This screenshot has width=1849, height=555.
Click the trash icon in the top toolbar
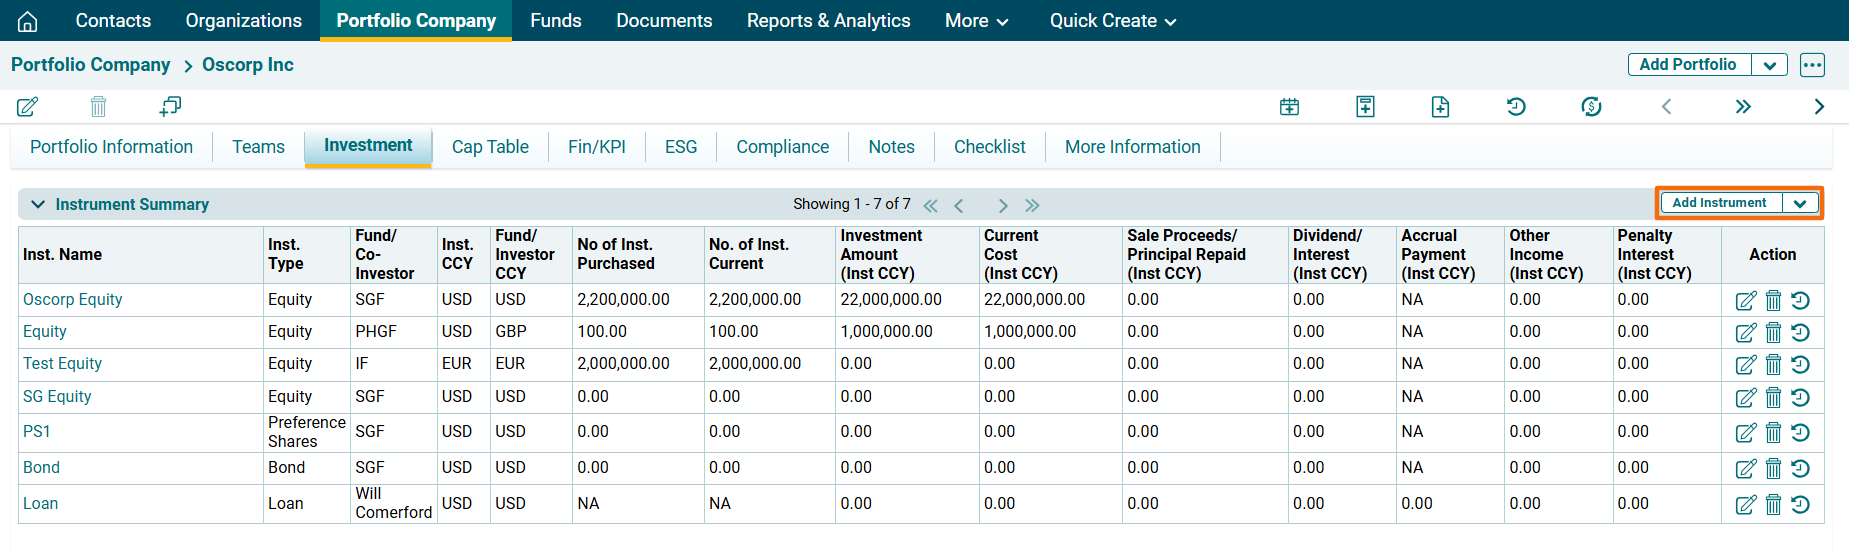98,107
